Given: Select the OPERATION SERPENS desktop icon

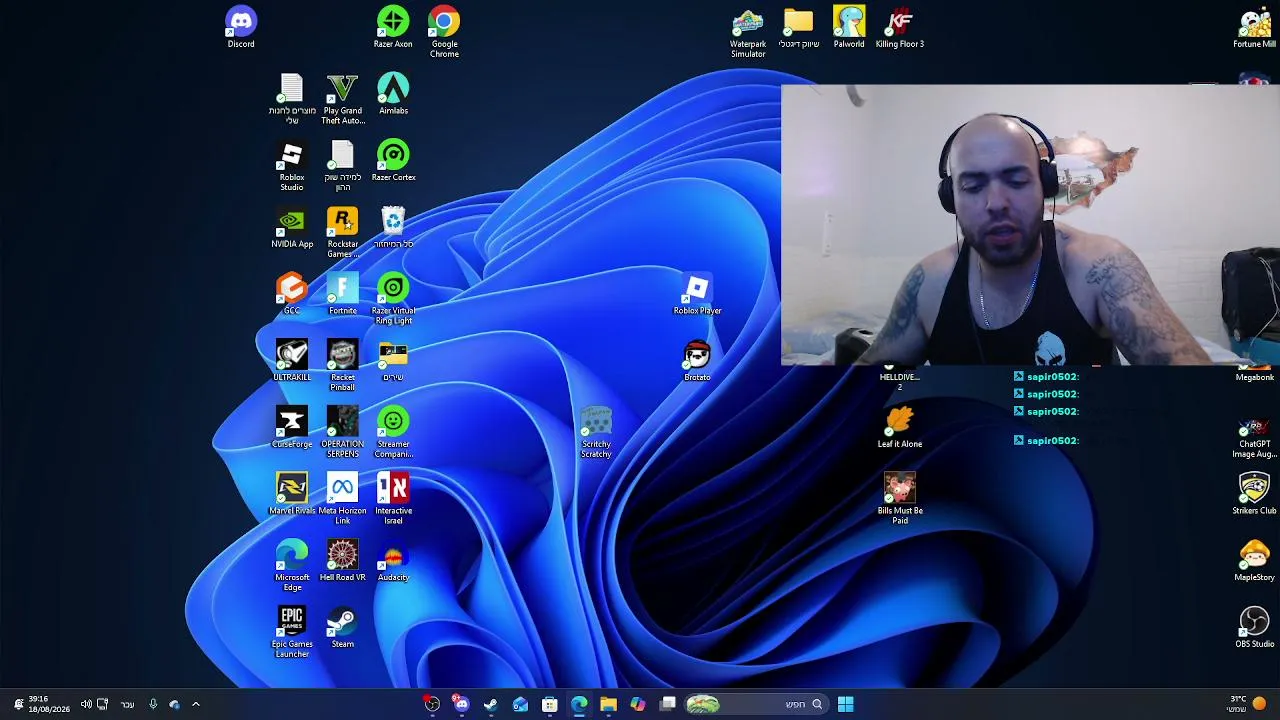Looking at the screenshot, I should tap(342, 433).
